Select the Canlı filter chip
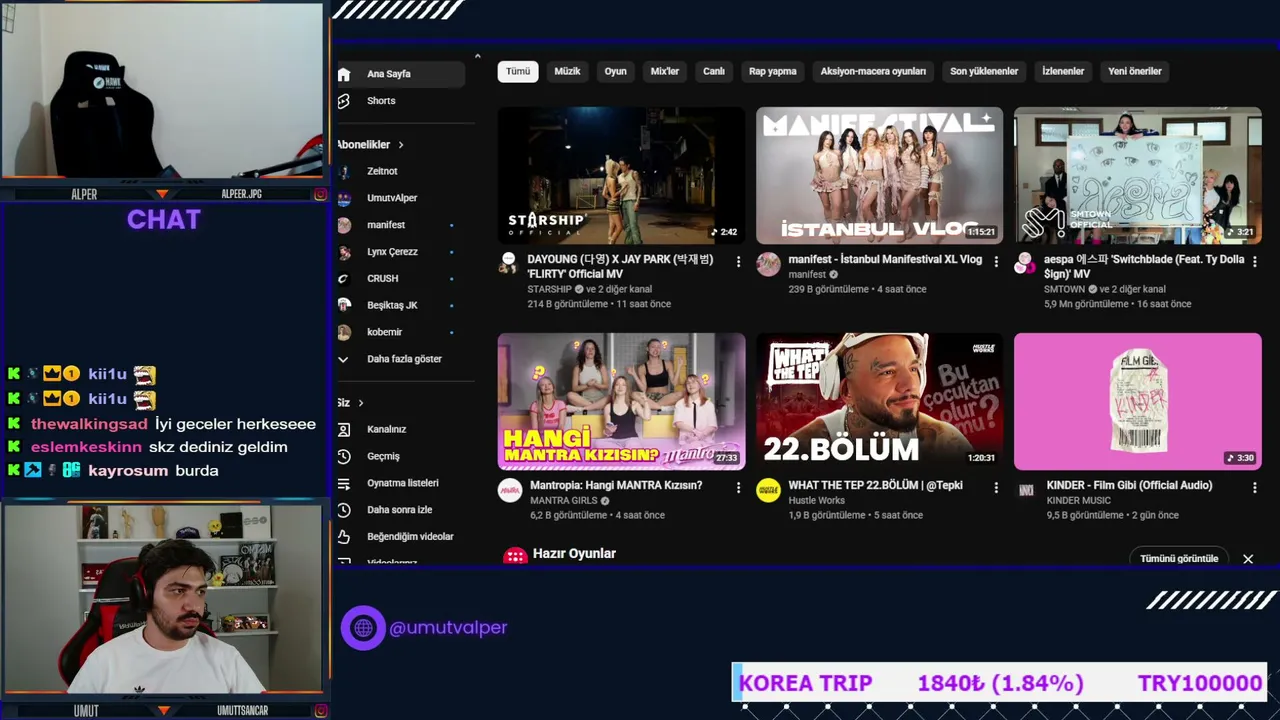1280x720 pixels. pyautogui.click(x=714, y=71)
